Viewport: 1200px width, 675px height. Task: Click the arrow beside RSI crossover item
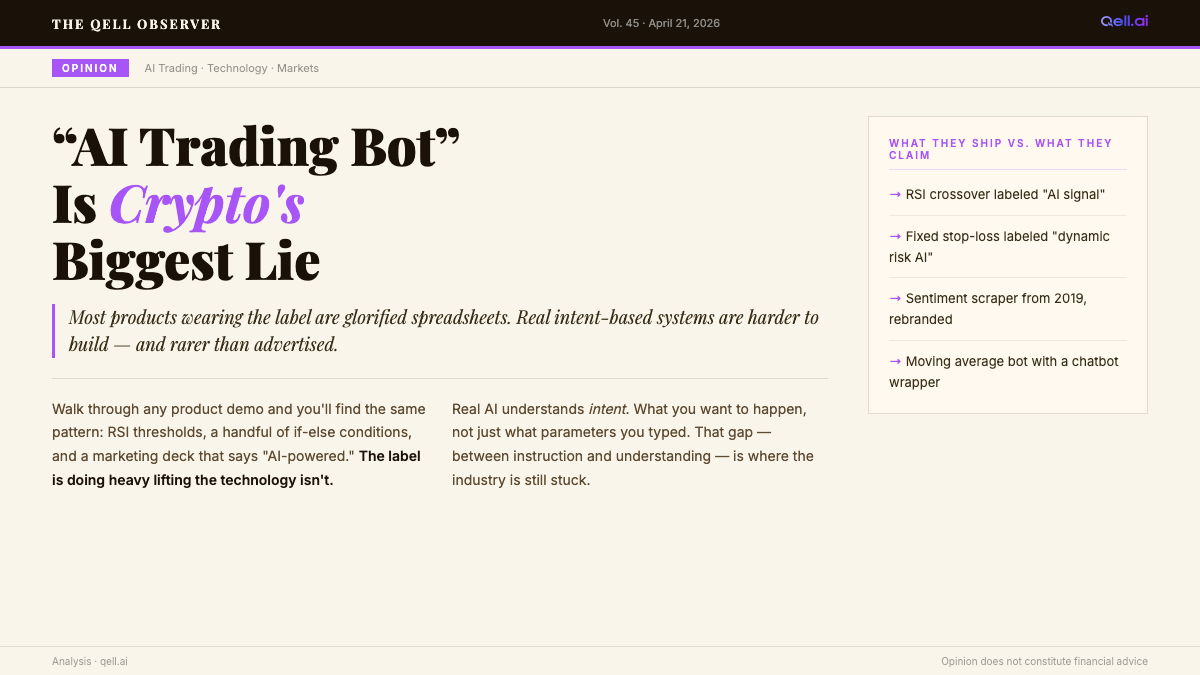895,194
